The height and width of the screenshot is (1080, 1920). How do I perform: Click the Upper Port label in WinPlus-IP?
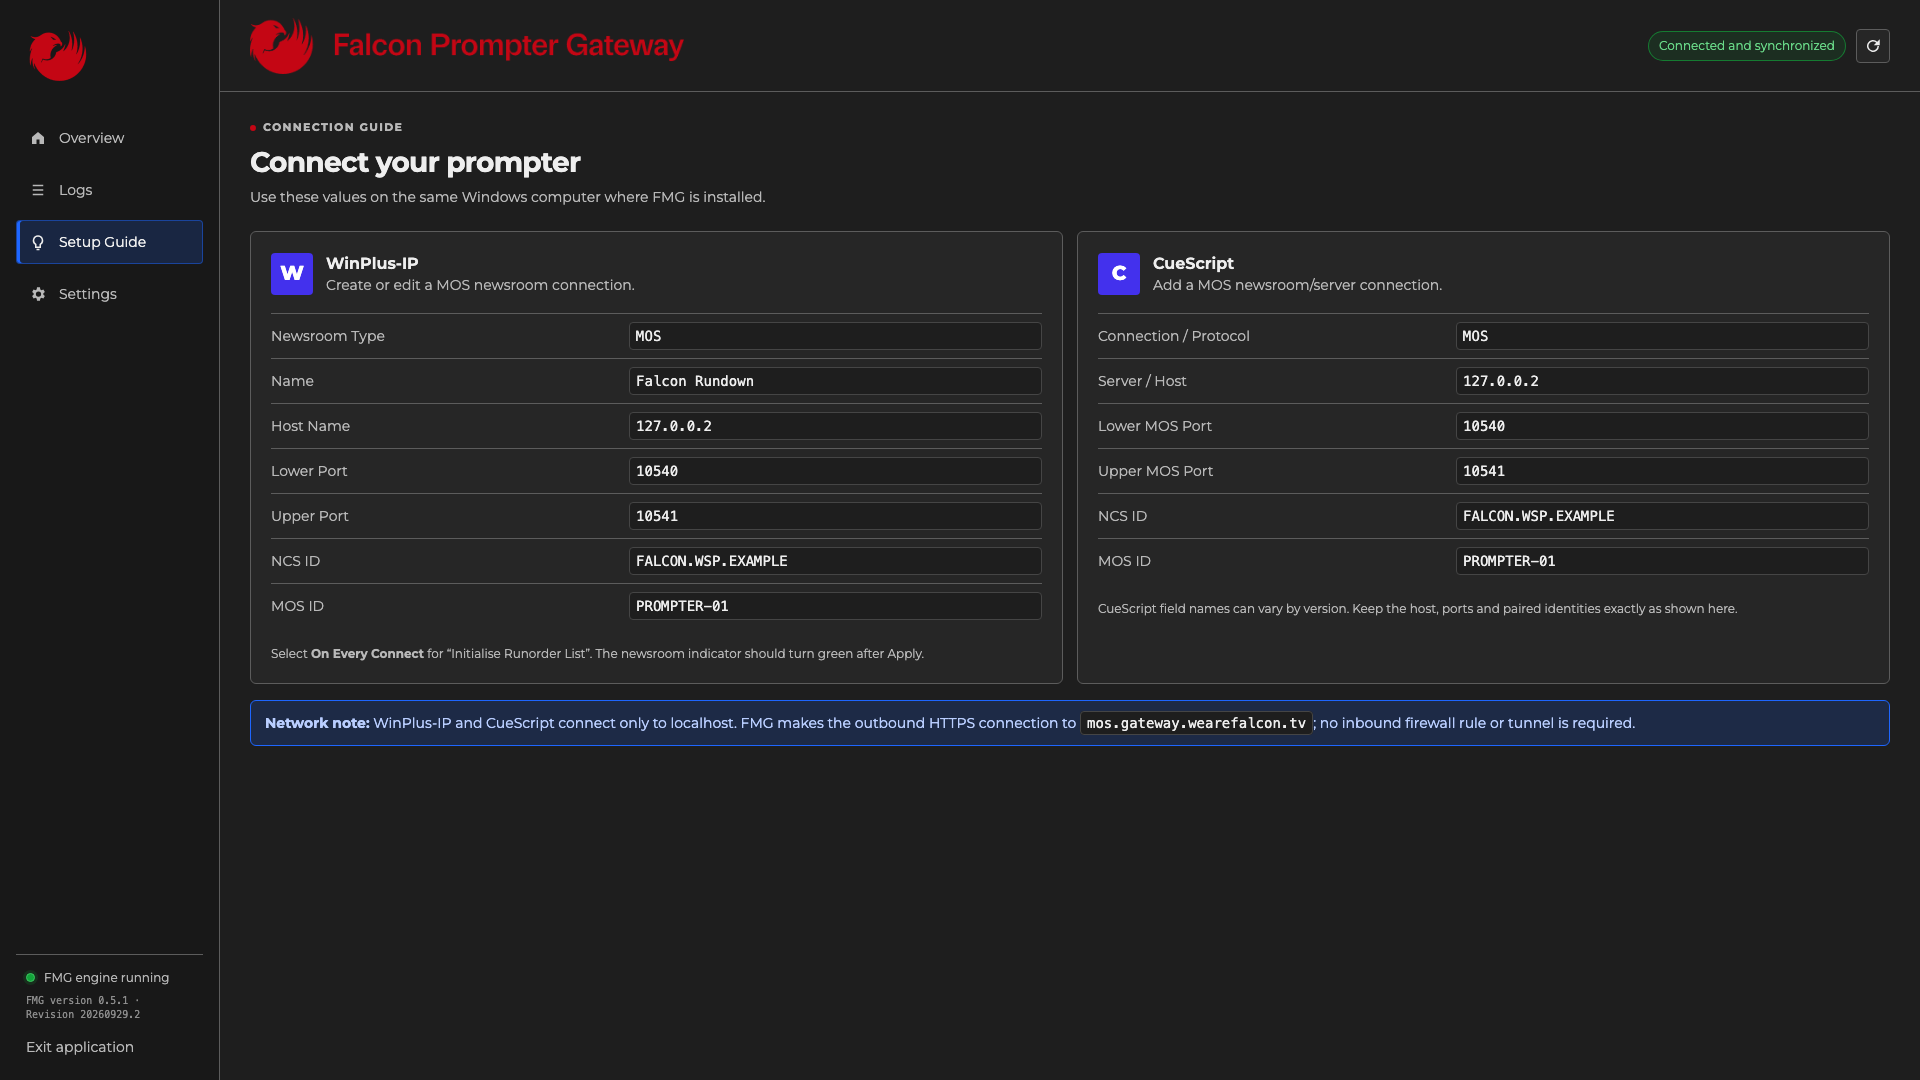pos(310,516)
